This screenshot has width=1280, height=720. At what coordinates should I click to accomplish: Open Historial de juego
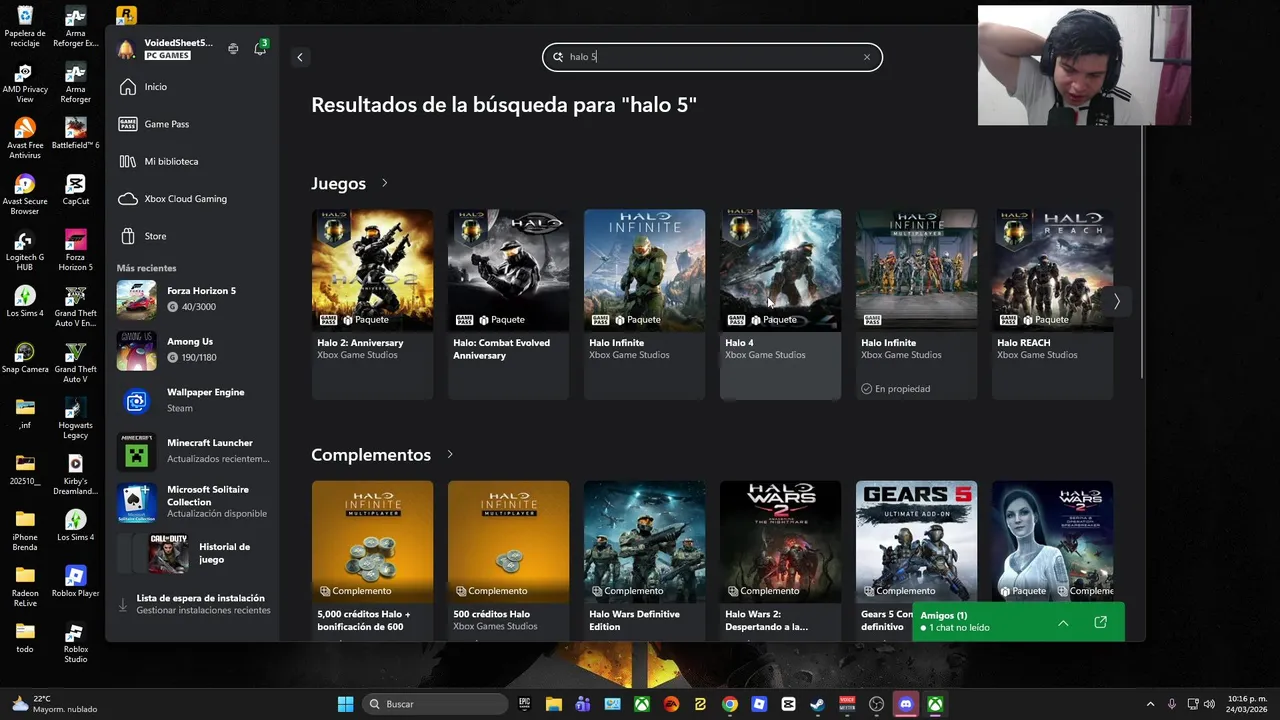(192, 553)
